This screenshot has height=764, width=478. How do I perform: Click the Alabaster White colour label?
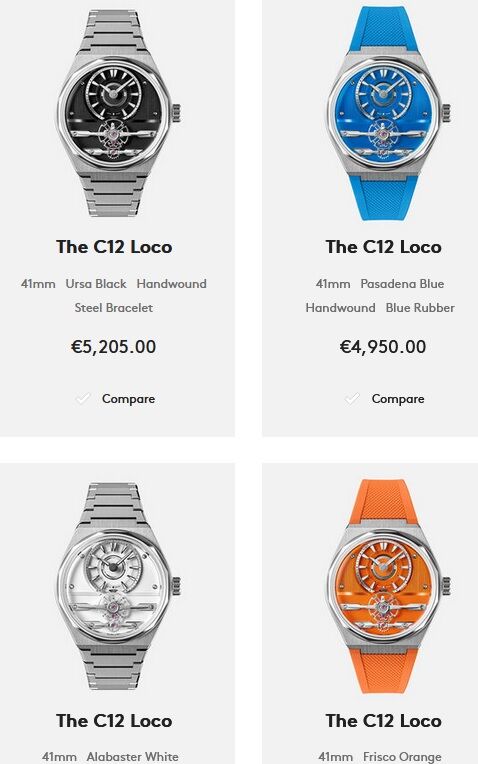tap(133, 757)
